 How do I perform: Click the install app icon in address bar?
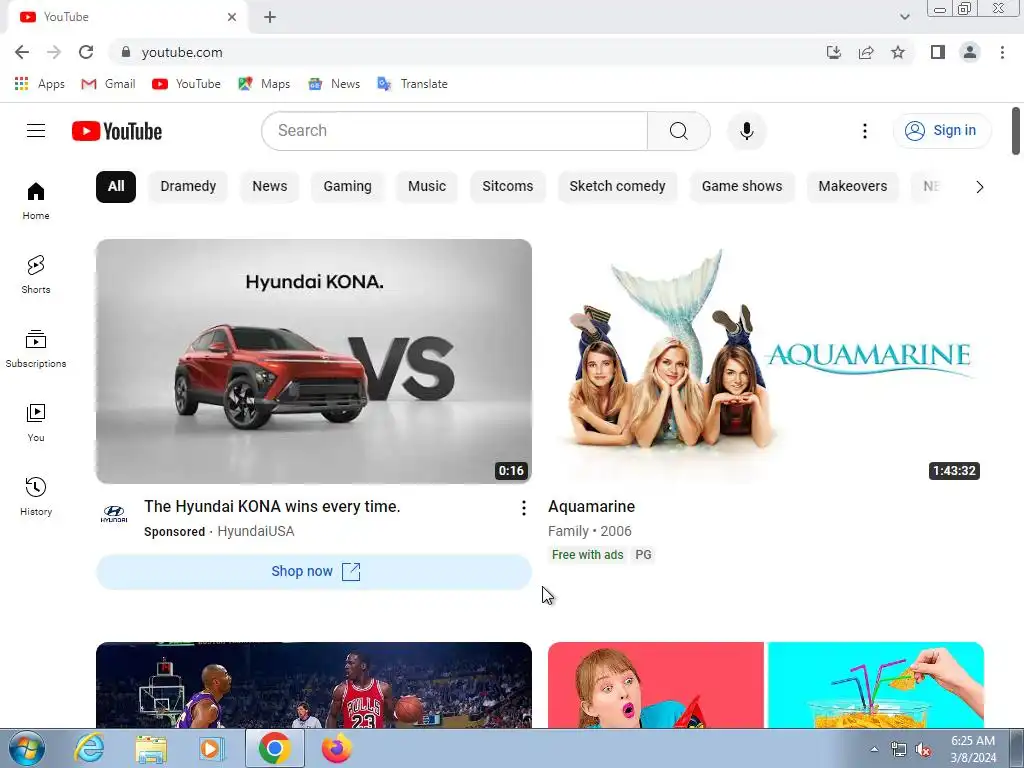click(x=833, y=52)
